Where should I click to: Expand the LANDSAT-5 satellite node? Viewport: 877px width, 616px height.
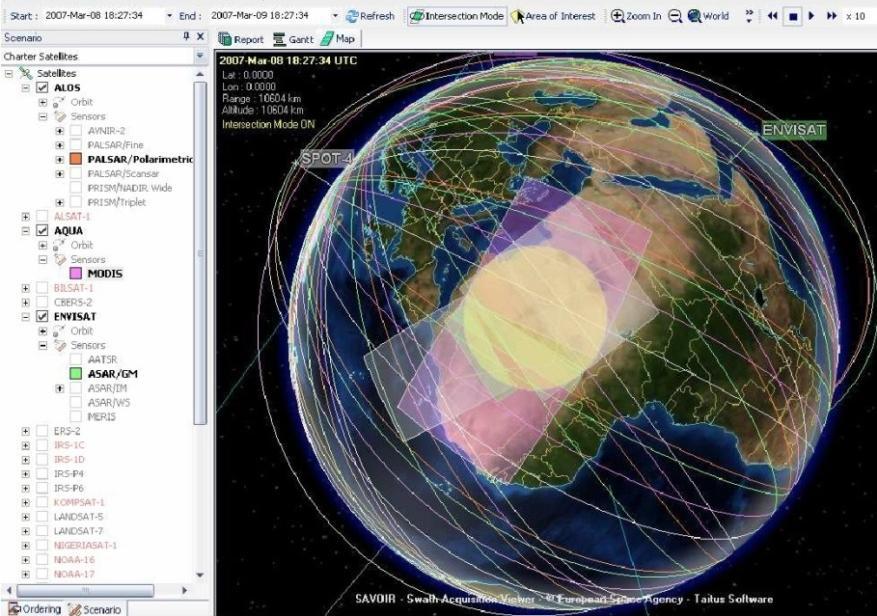[x=26, y=516]
